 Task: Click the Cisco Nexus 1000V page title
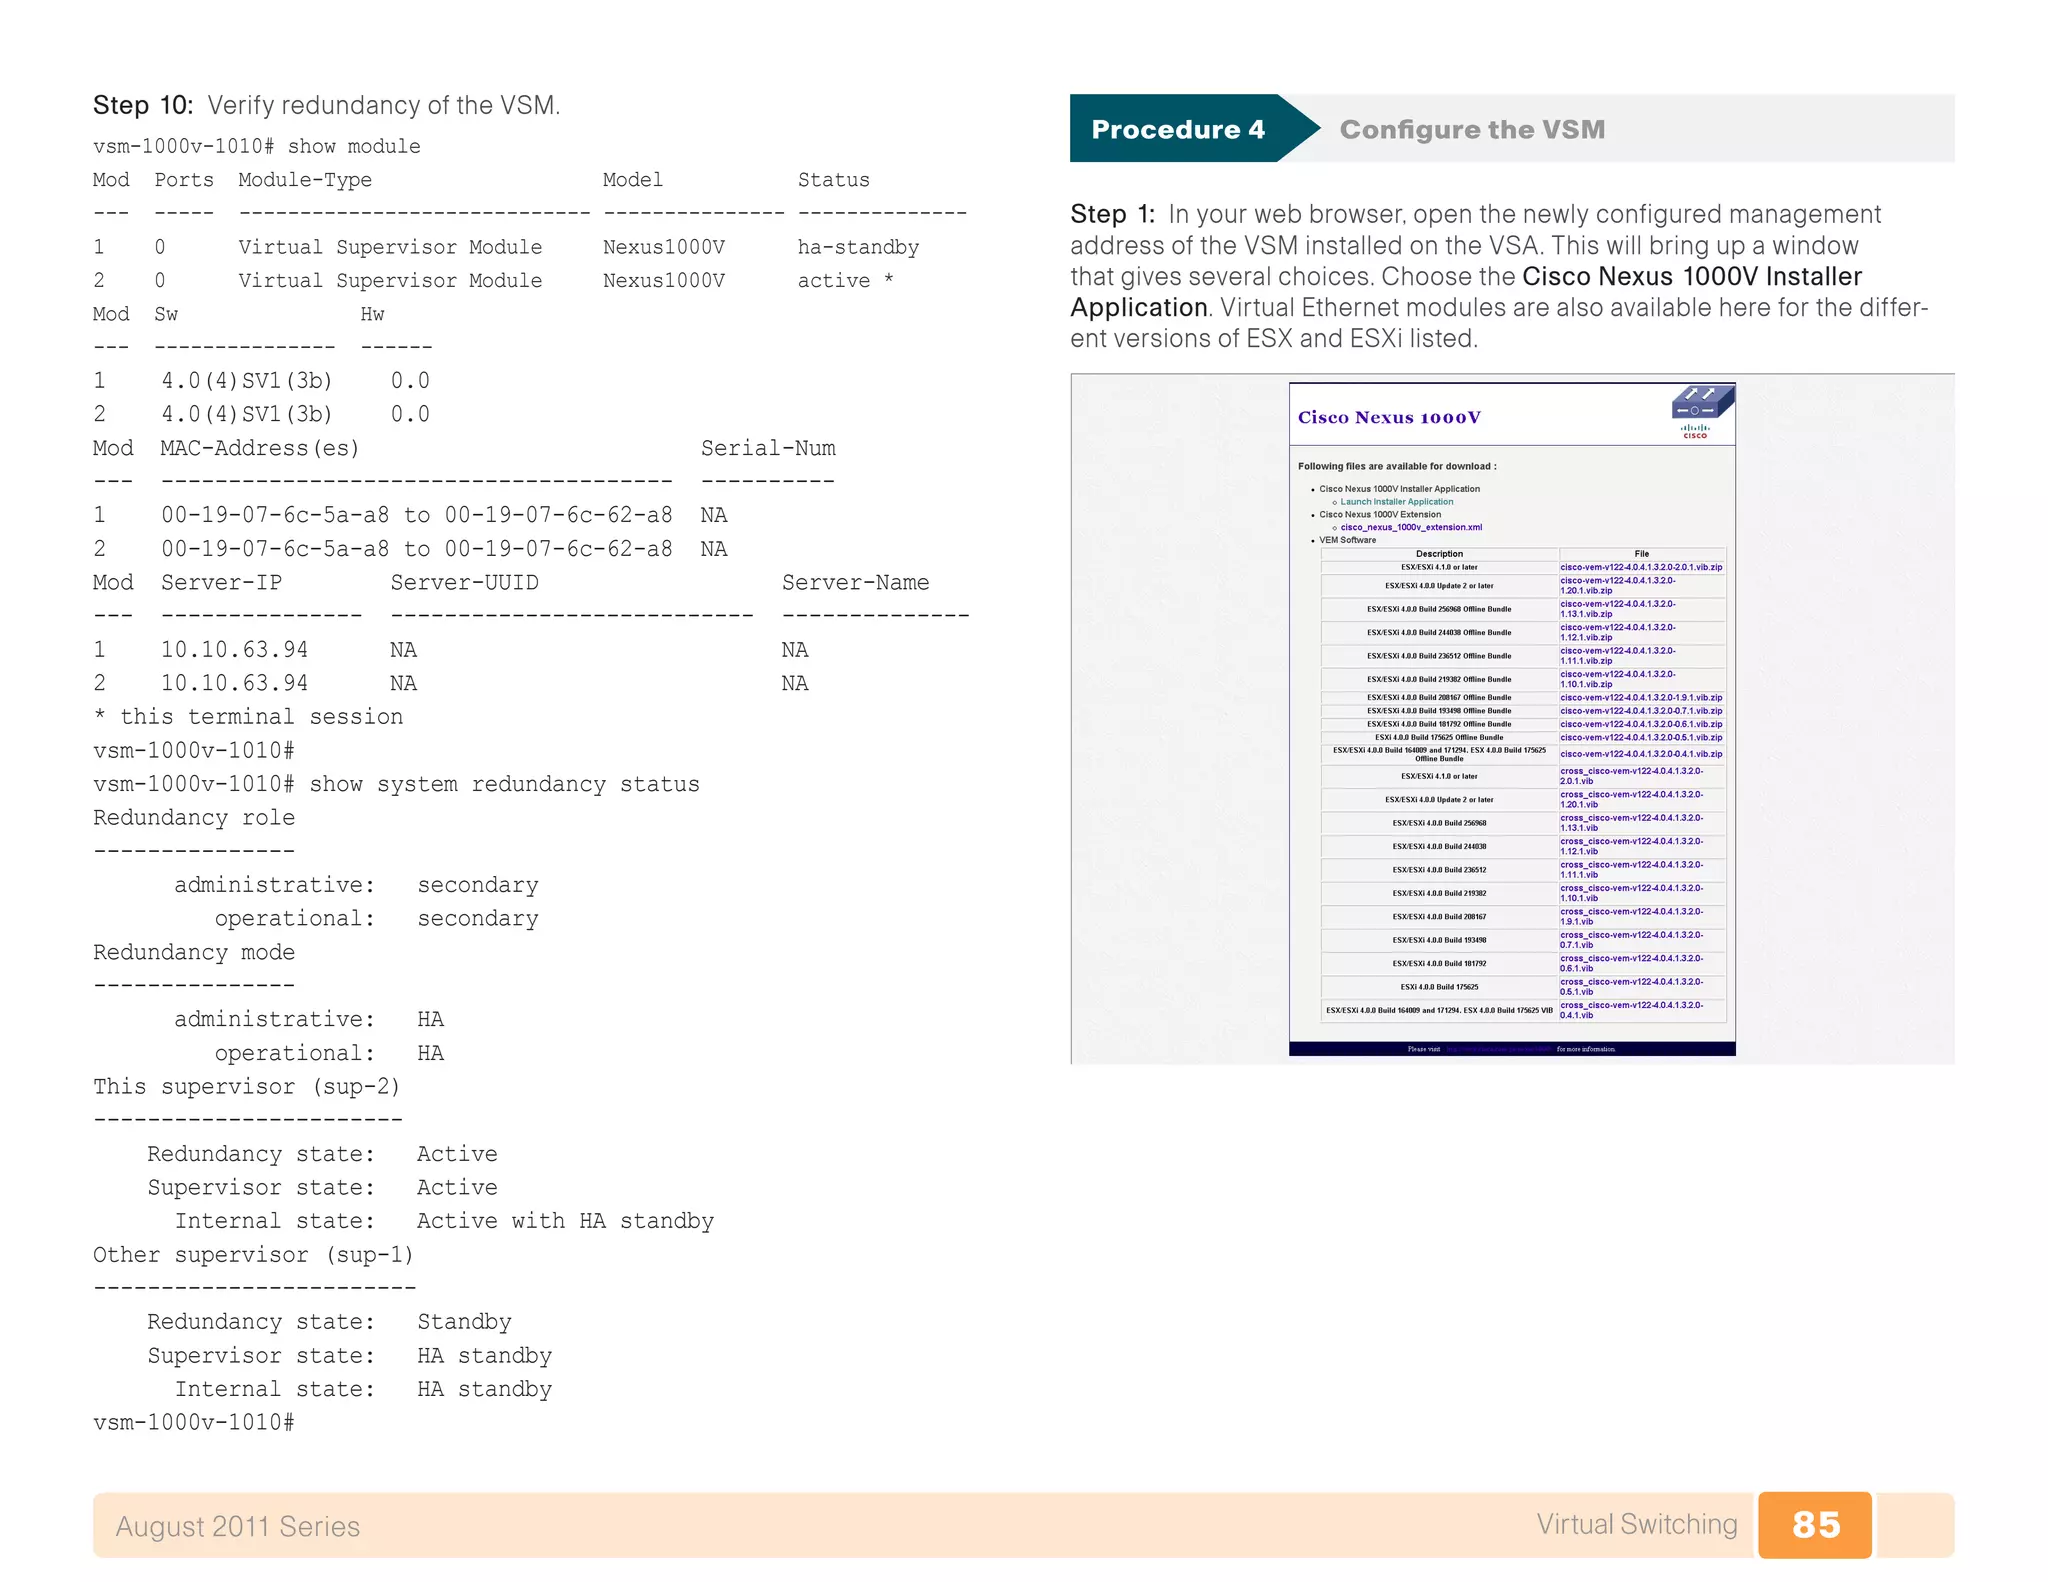pos(1388,418)
